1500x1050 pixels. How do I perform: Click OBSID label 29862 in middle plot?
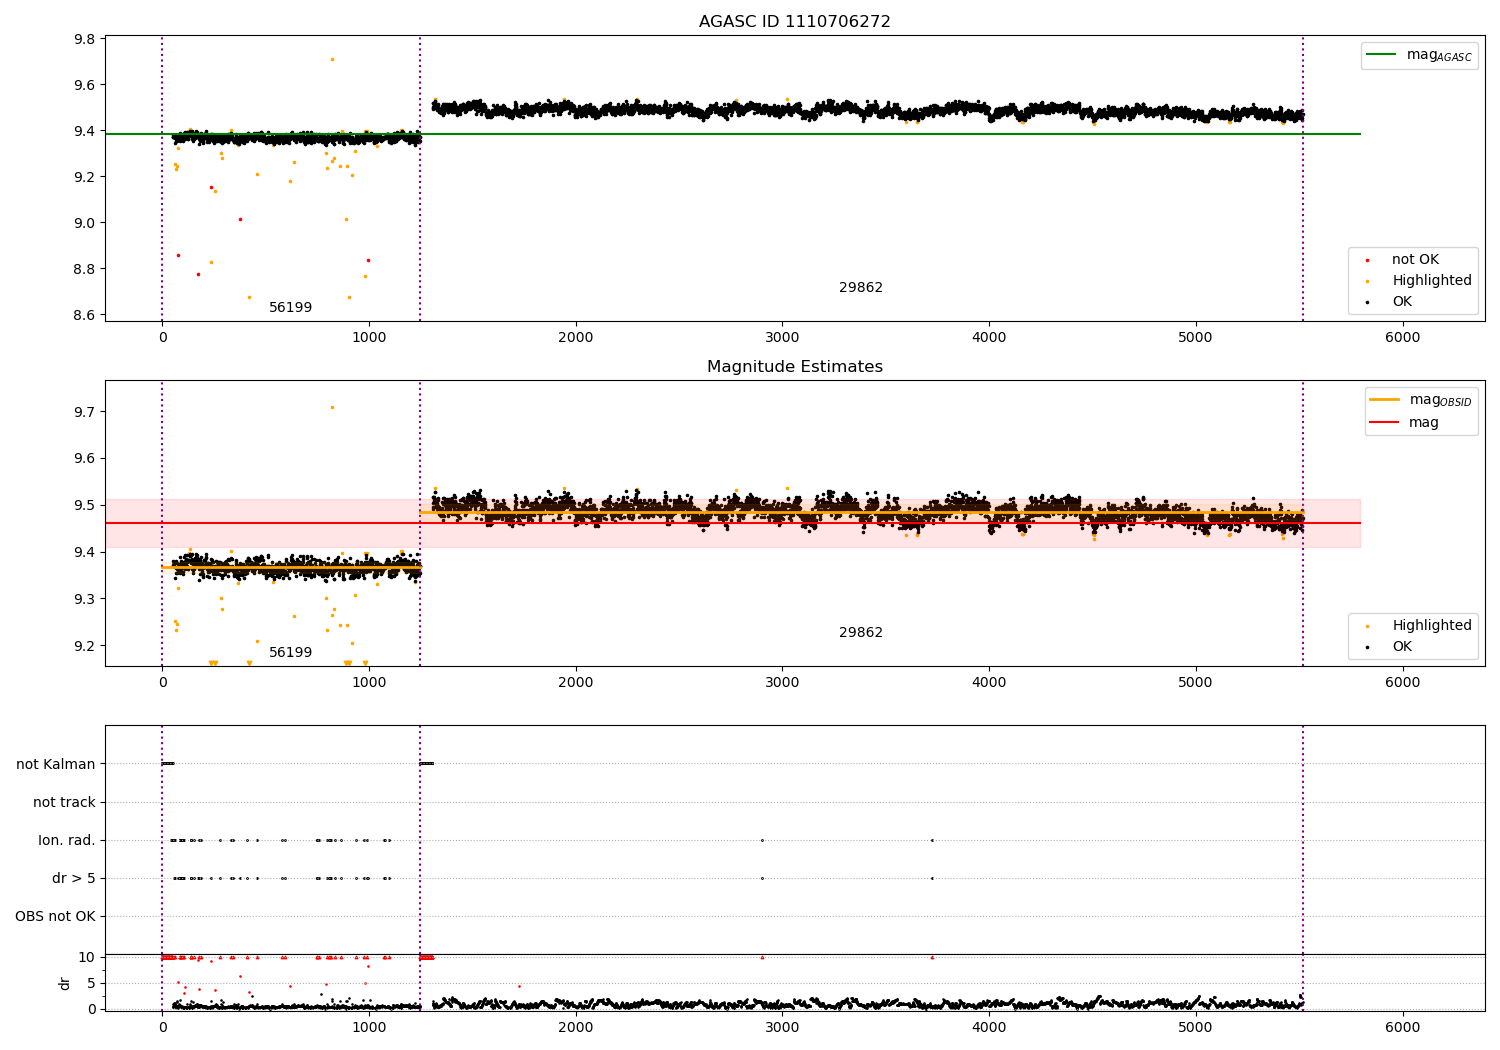click(860, 633)
